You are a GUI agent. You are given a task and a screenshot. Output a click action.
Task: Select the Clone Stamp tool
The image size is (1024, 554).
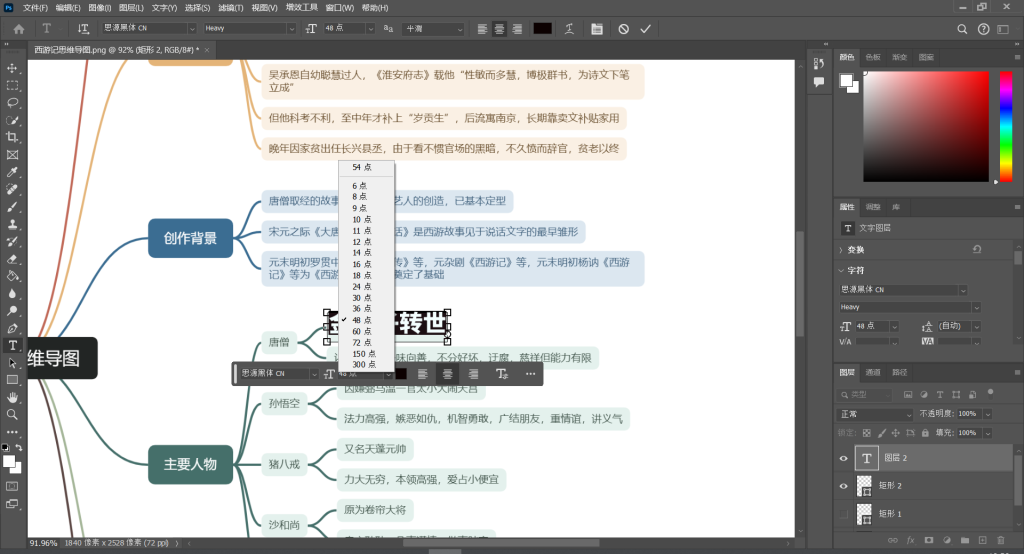[12, 224]
